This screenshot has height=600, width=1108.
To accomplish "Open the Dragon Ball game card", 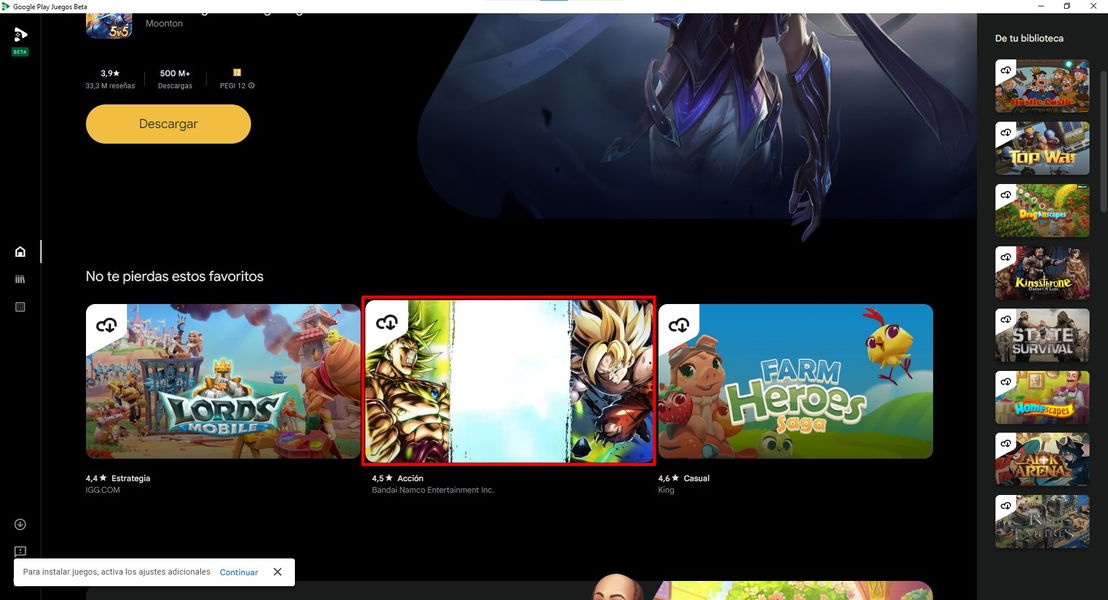I will pyautogui.click(x=509, y=381).
